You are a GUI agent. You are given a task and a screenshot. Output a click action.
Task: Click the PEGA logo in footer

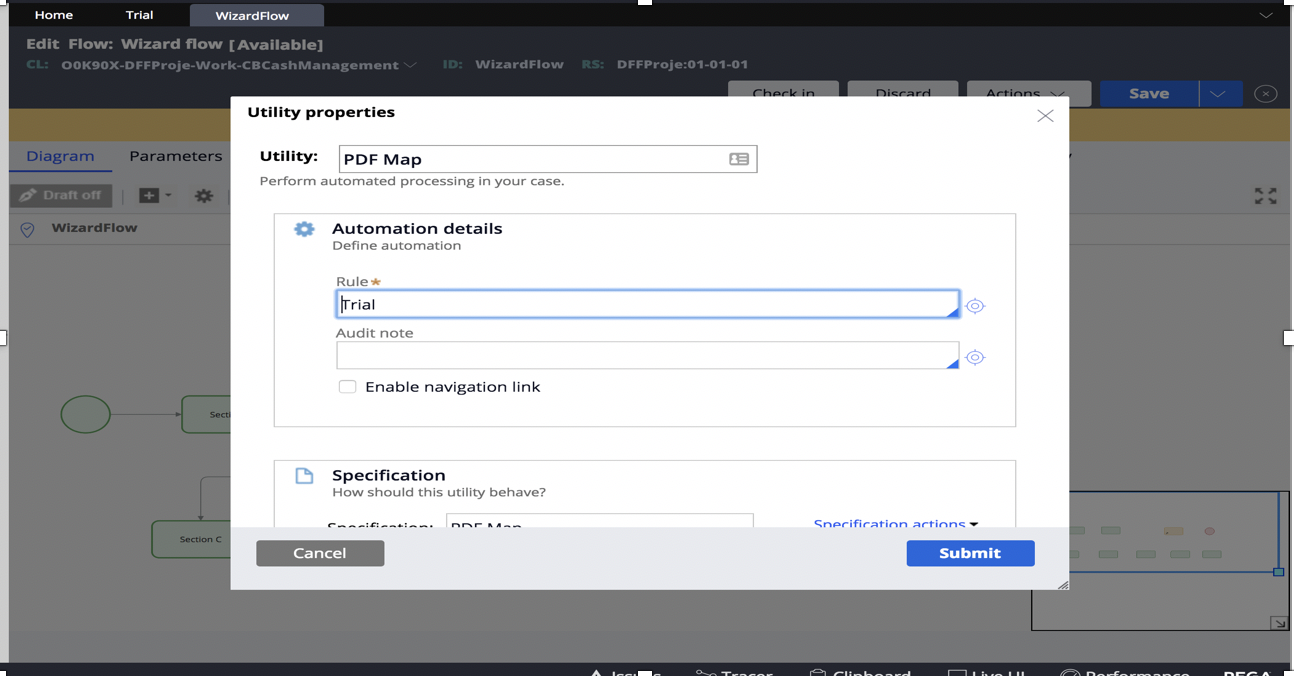point(1247,673)
